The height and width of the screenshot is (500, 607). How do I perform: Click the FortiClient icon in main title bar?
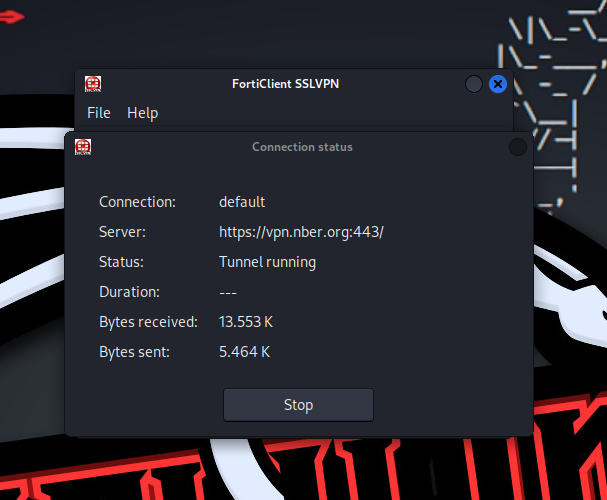[93, 84]
